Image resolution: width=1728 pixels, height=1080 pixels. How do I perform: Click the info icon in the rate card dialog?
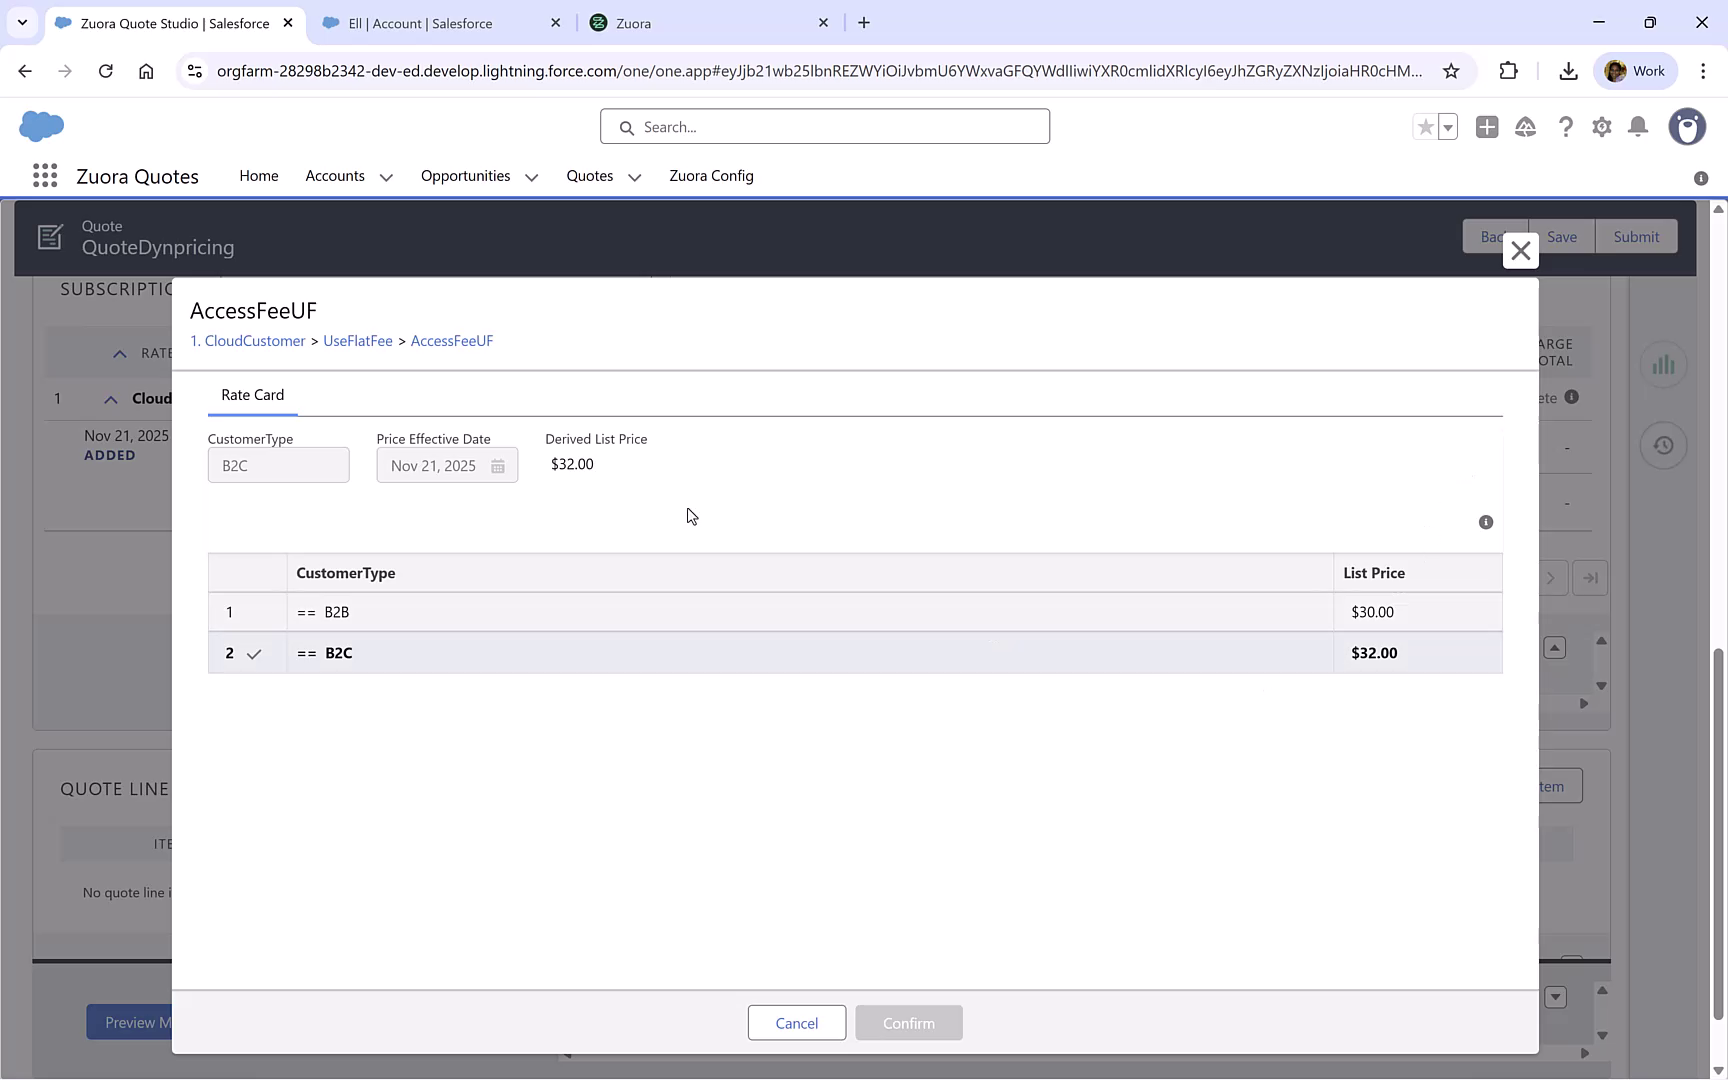(1486, 522)
